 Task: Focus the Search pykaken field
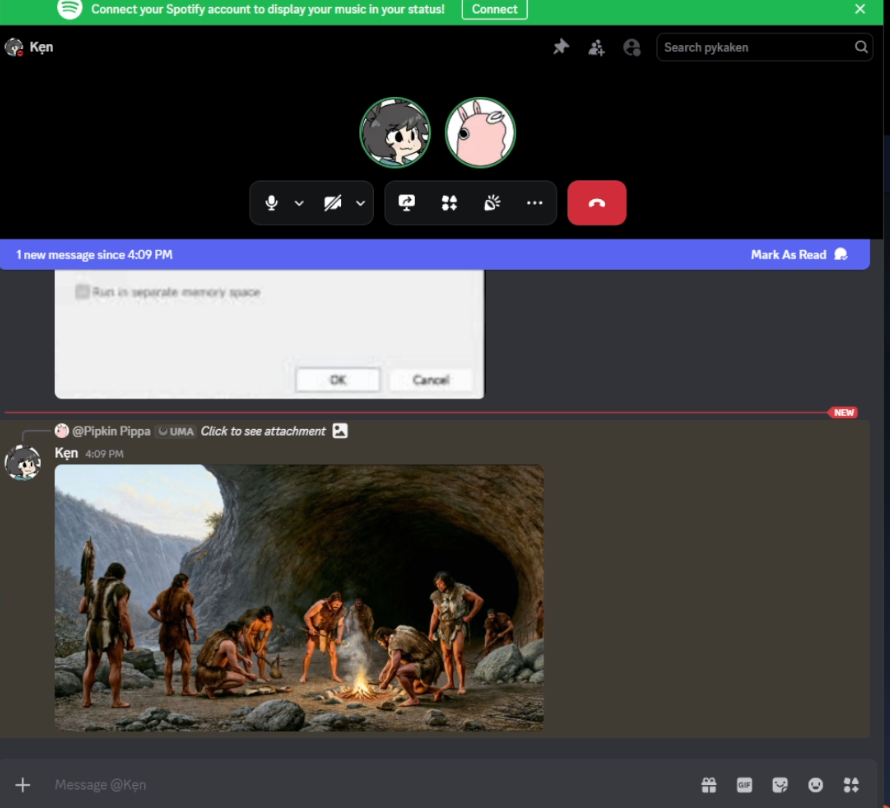tap(764, 47)
